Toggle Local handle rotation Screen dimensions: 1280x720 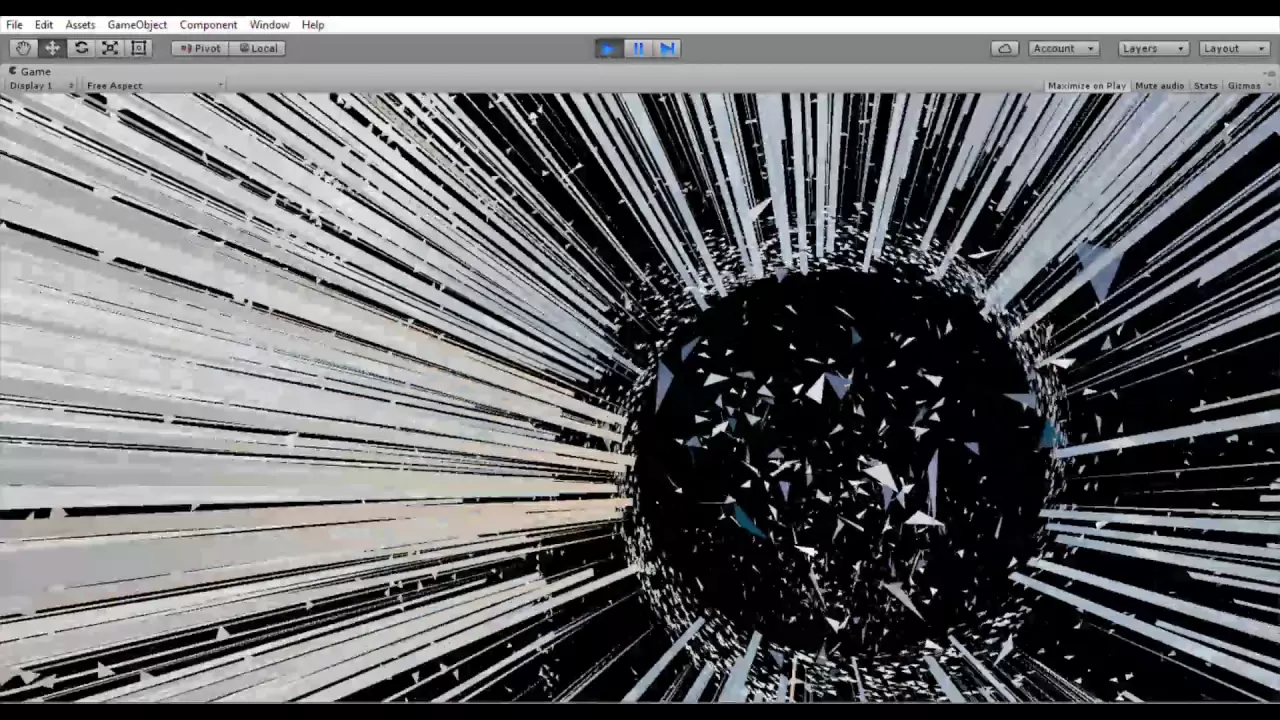[x=258, y=48]
